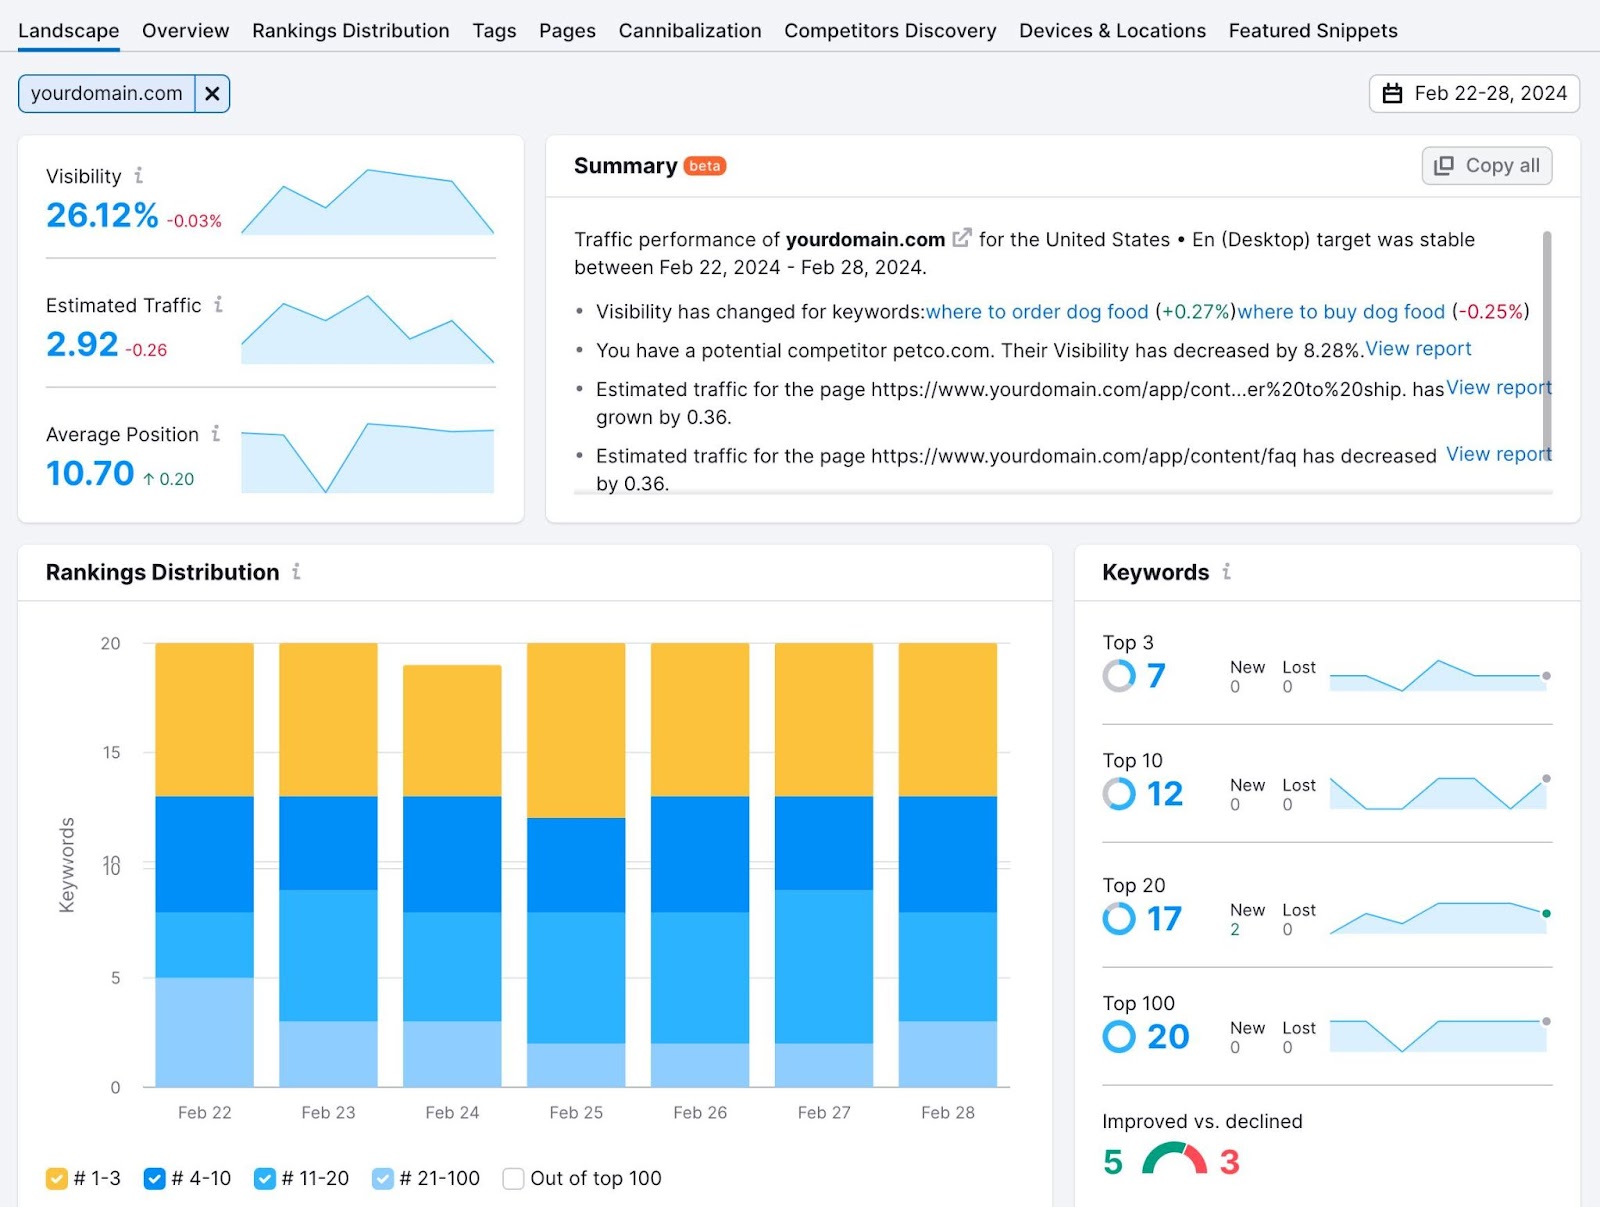Select the yourdomain.com filter chip
This screenshot has width=1600, height=1207.
[x=106, y=93]
